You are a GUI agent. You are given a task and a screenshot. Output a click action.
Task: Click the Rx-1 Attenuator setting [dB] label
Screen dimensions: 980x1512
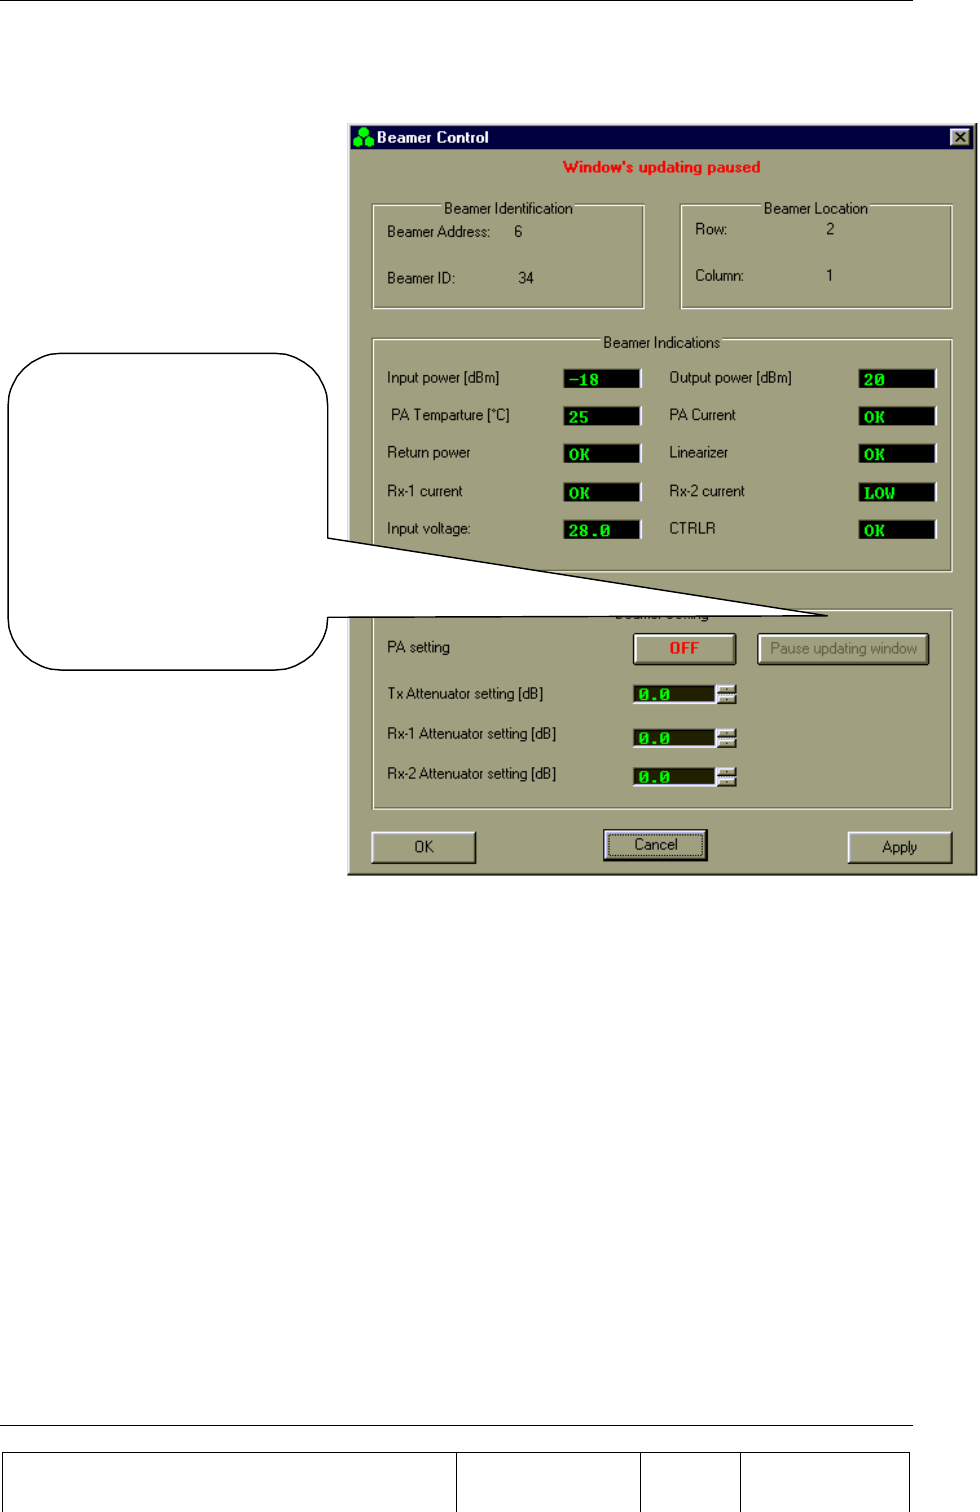tap(471, 733)
